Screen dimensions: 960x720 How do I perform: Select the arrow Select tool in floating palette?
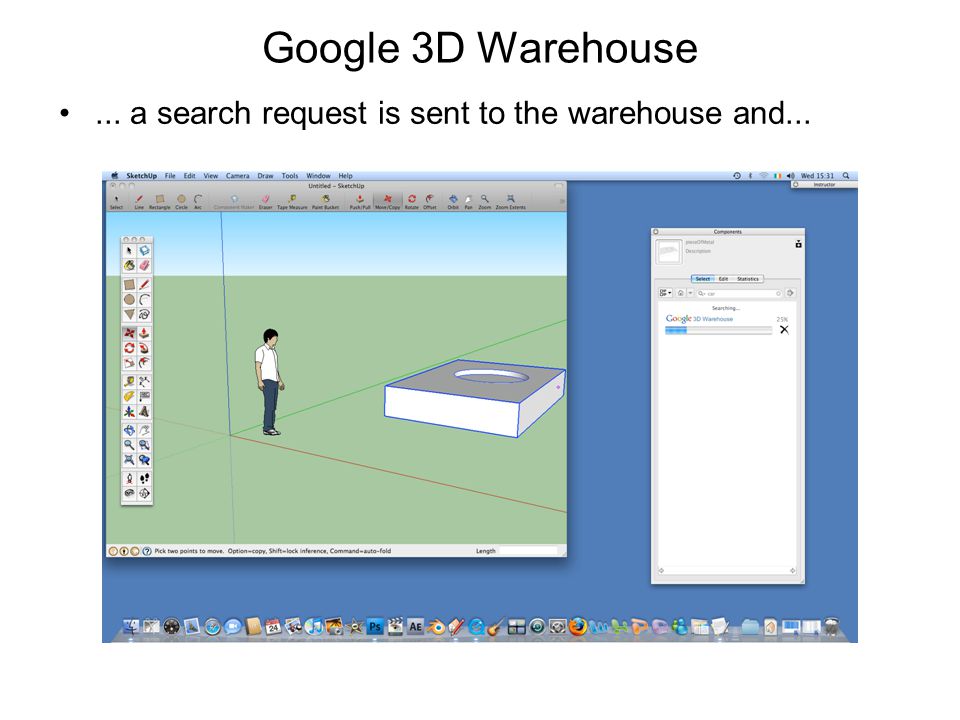[x=129, y=250]
